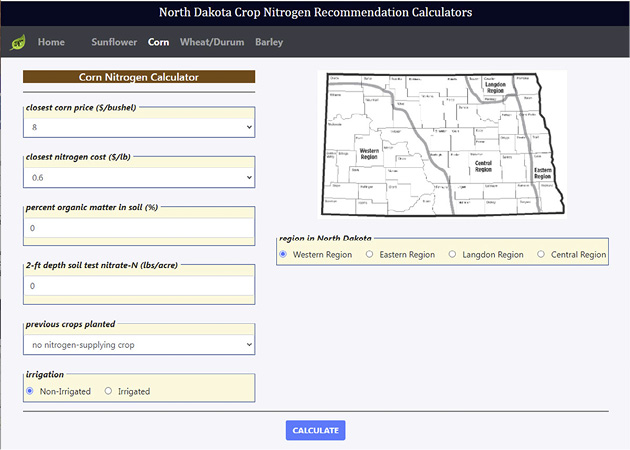This screenshot has height=450, width=630.
Task: Select the Central Region radio button
Action: click(x=542, y=254)
